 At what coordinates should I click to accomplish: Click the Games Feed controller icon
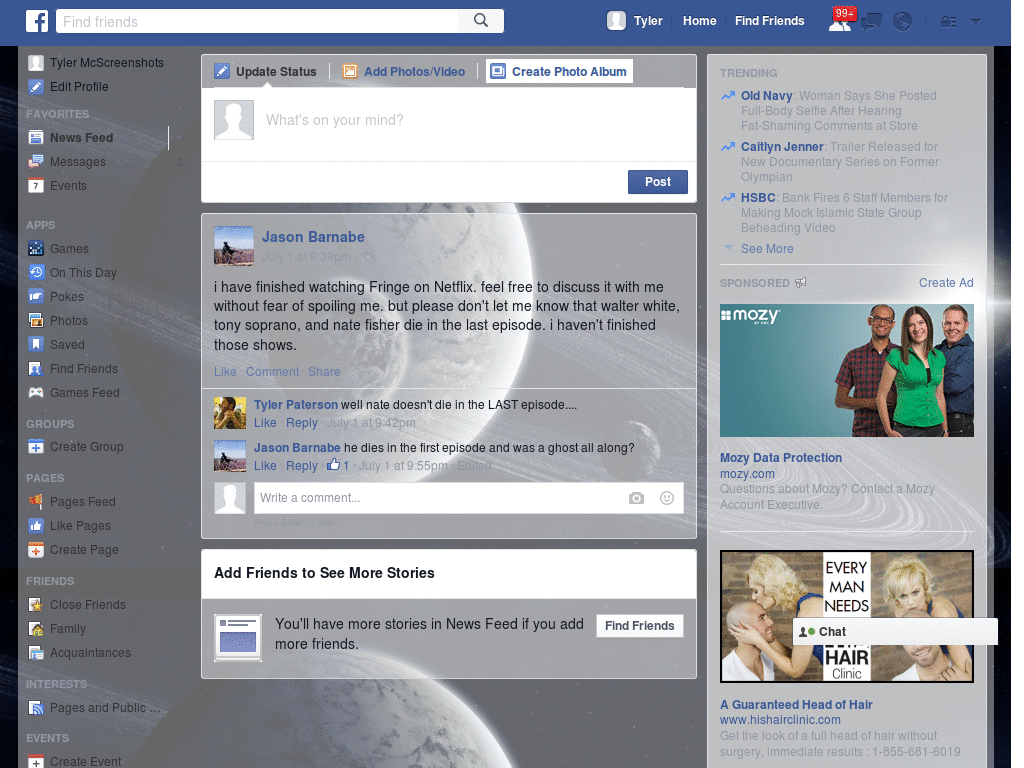click(x=36, y=392)
